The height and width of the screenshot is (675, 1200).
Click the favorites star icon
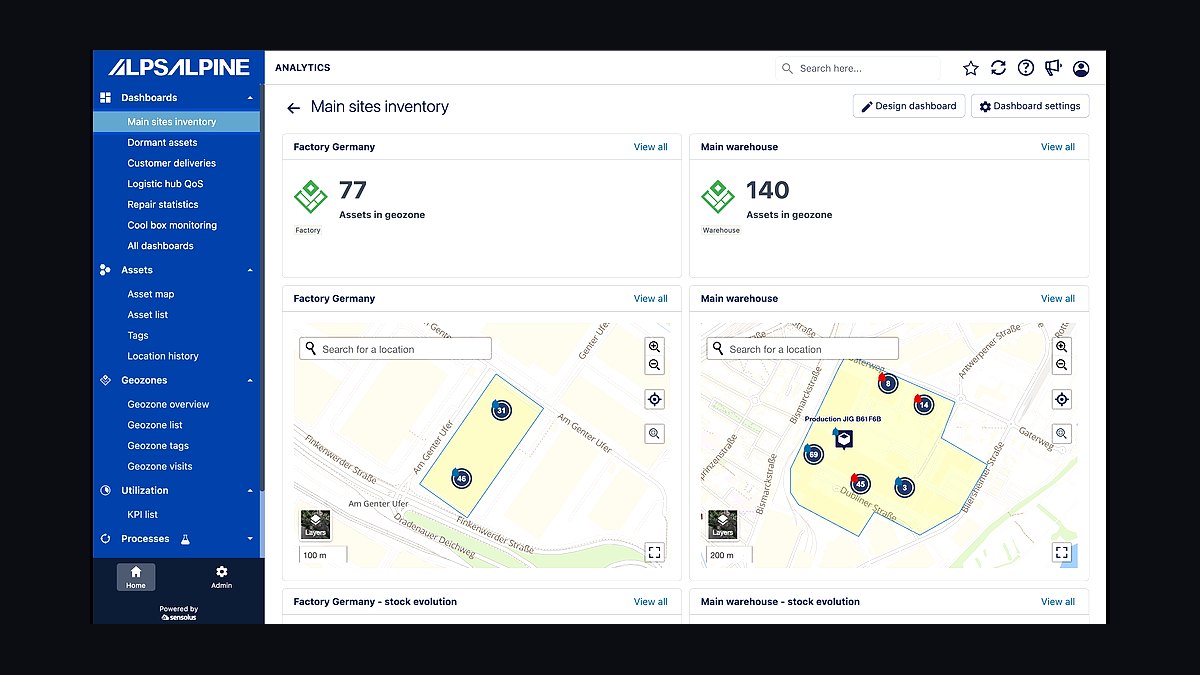point(970,68)
